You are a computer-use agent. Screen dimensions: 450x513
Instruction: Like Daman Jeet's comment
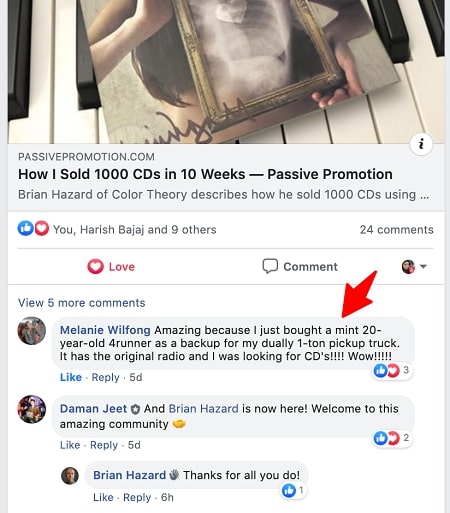click(70, 445)
